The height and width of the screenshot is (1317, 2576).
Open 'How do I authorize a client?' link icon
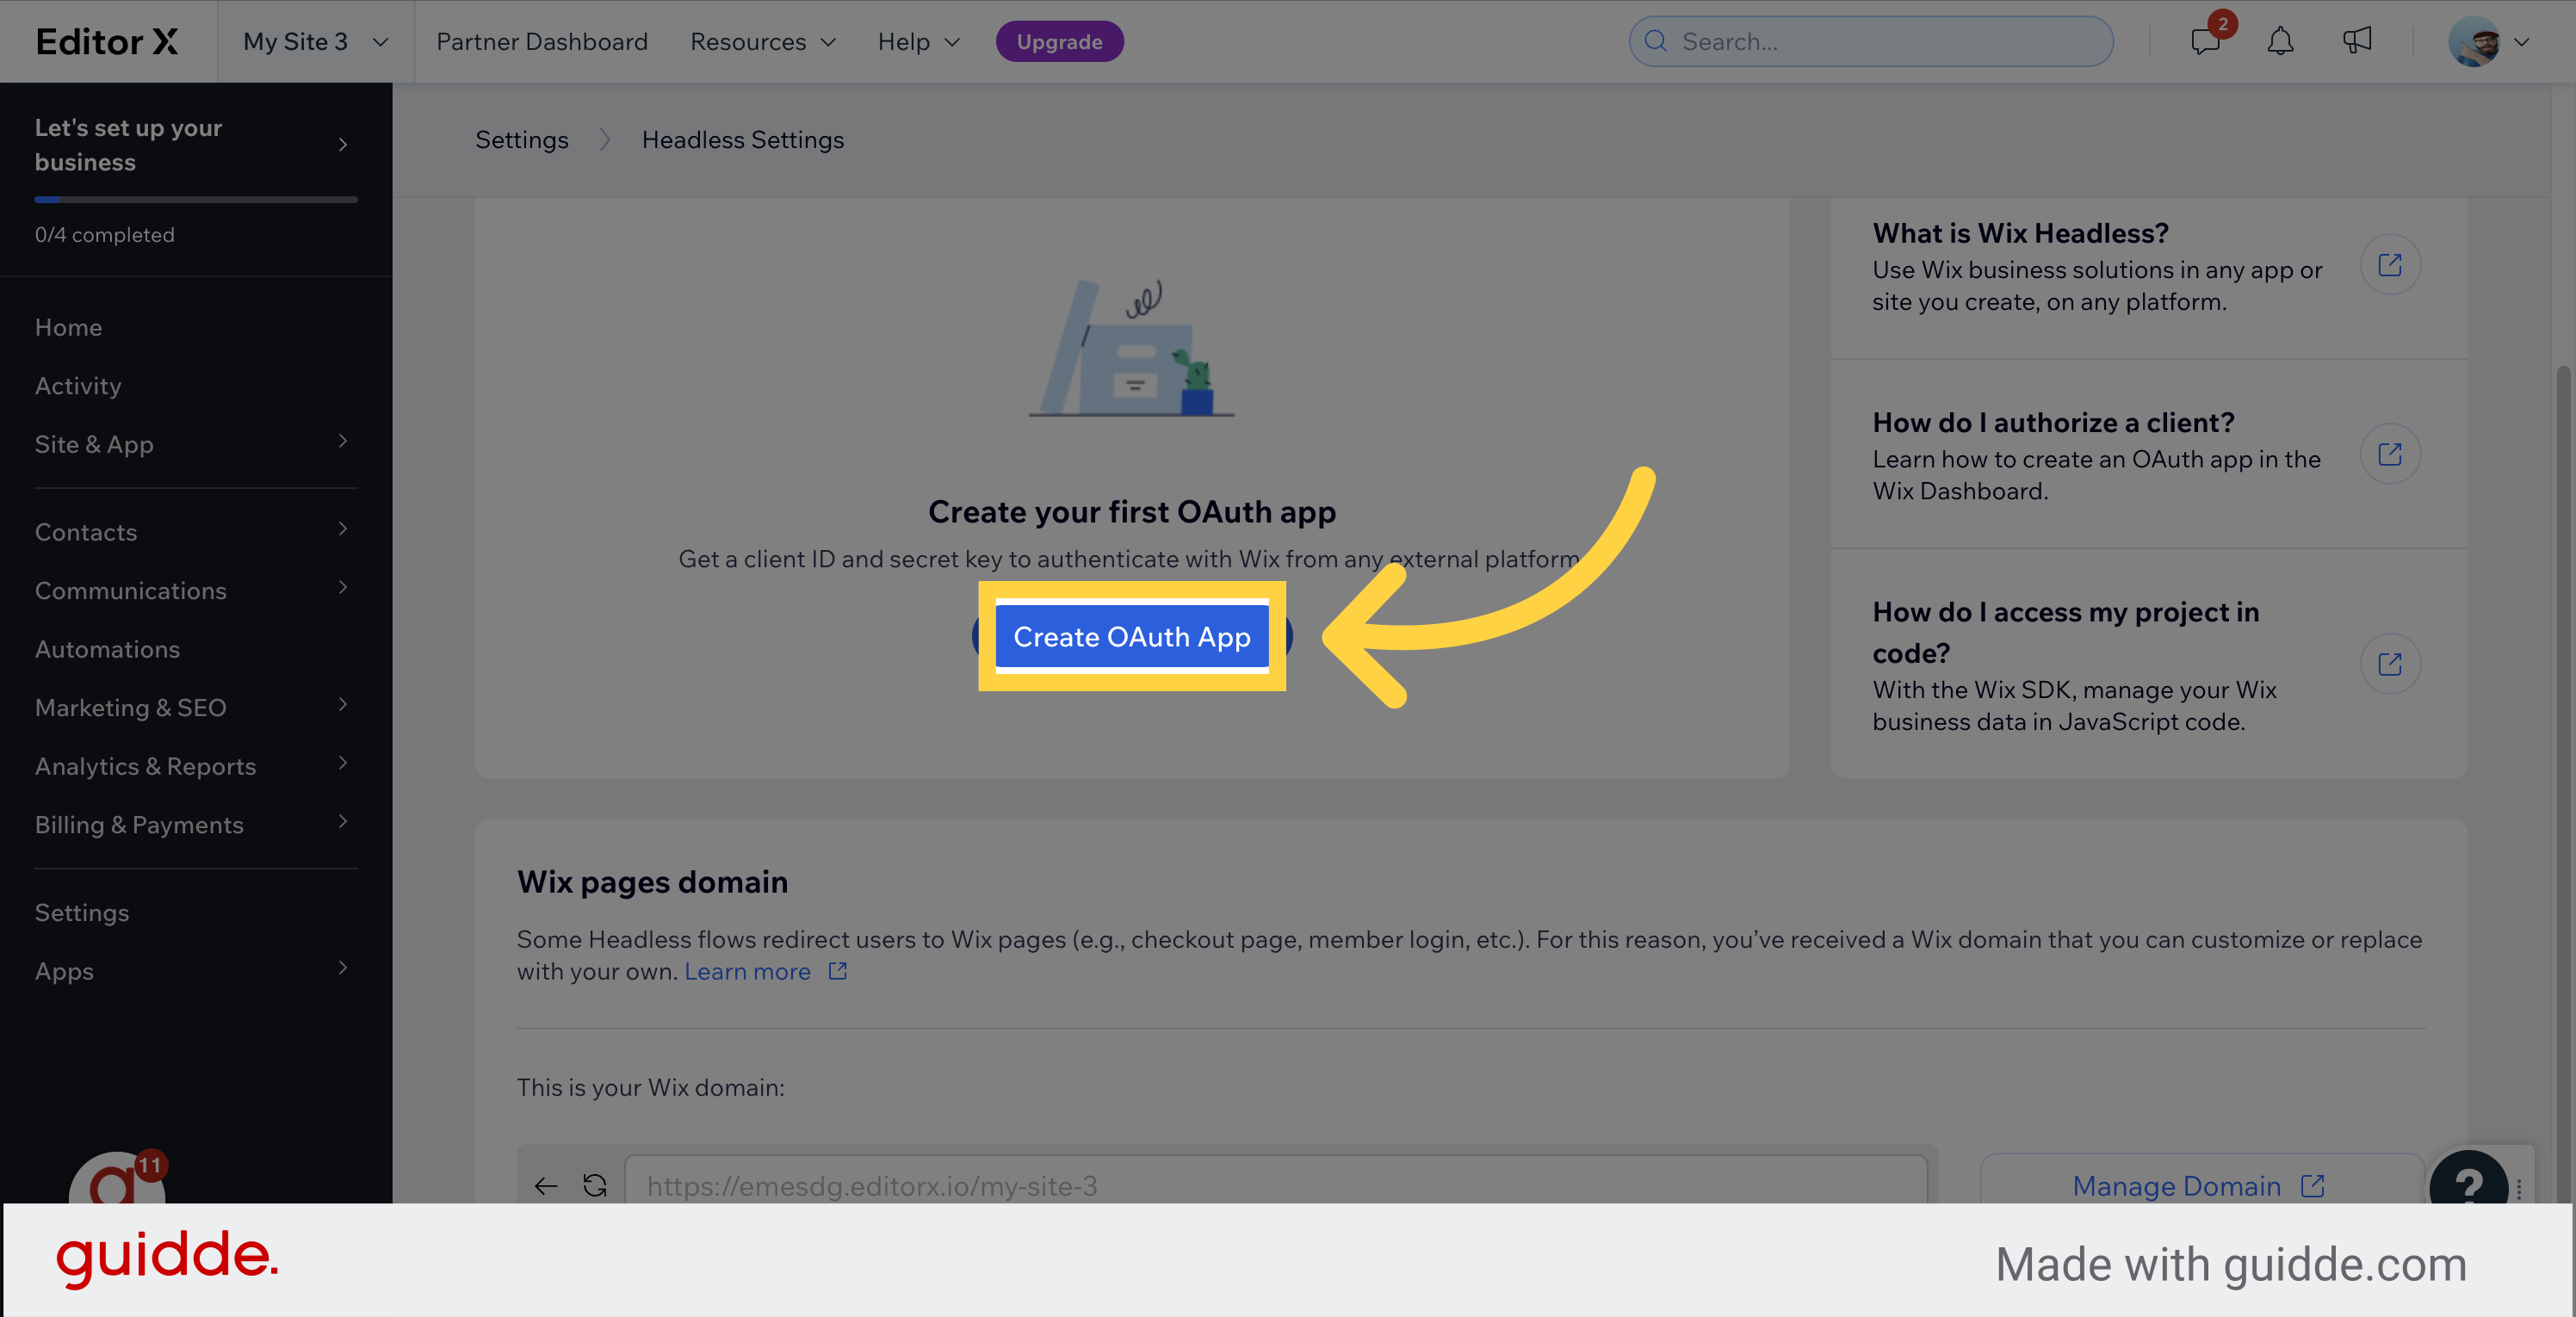click(2389, 455)
